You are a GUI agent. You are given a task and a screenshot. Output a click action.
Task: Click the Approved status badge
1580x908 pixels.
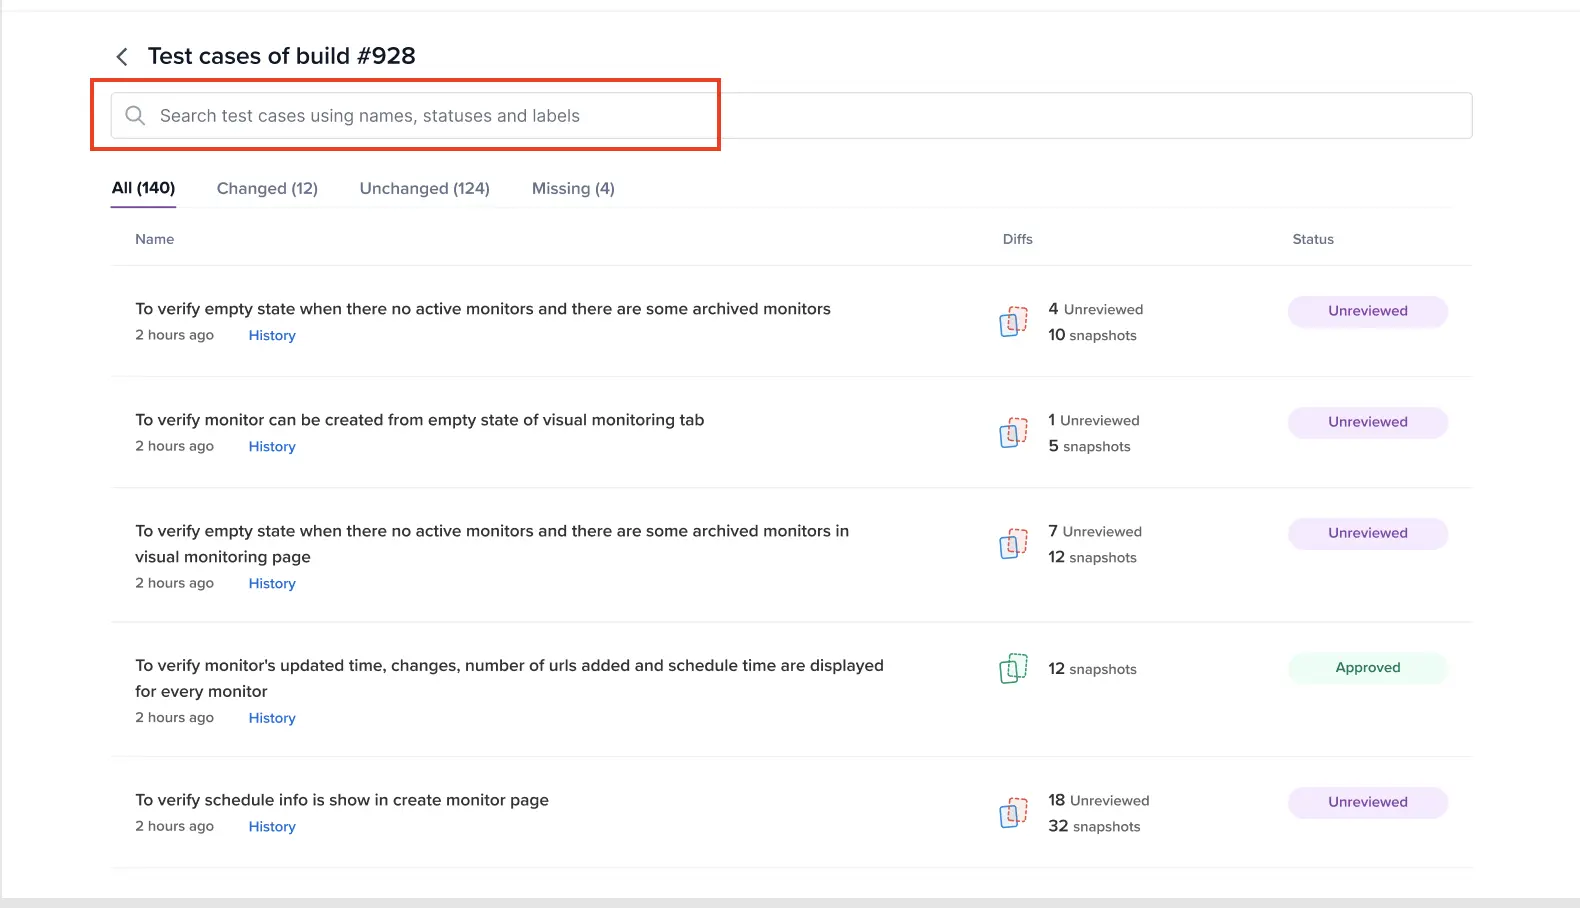click(x=1367, y=668)
